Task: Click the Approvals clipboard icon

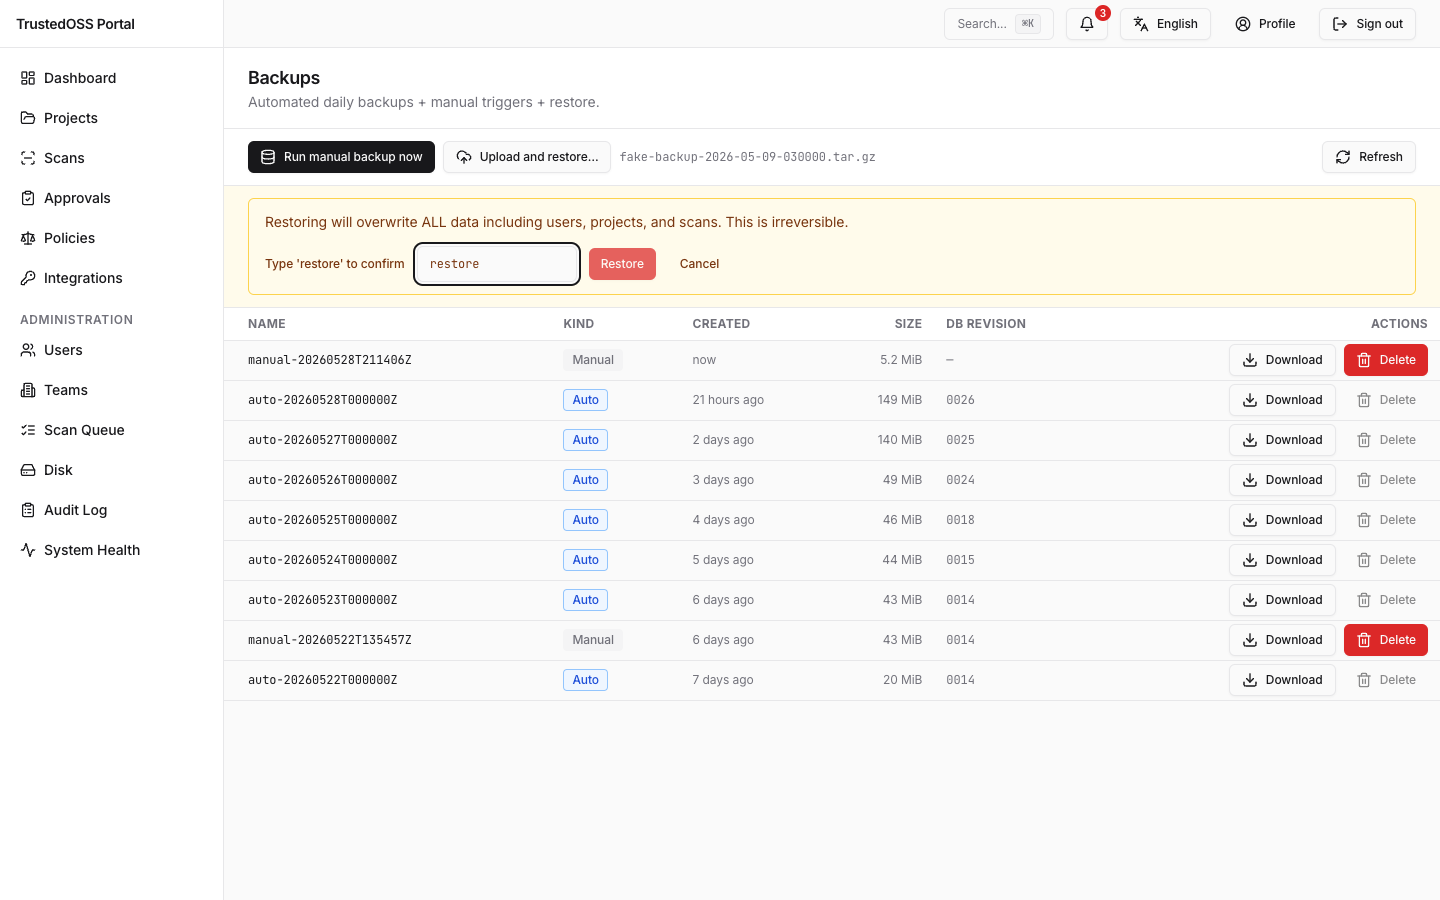Action: coord(28,198)
